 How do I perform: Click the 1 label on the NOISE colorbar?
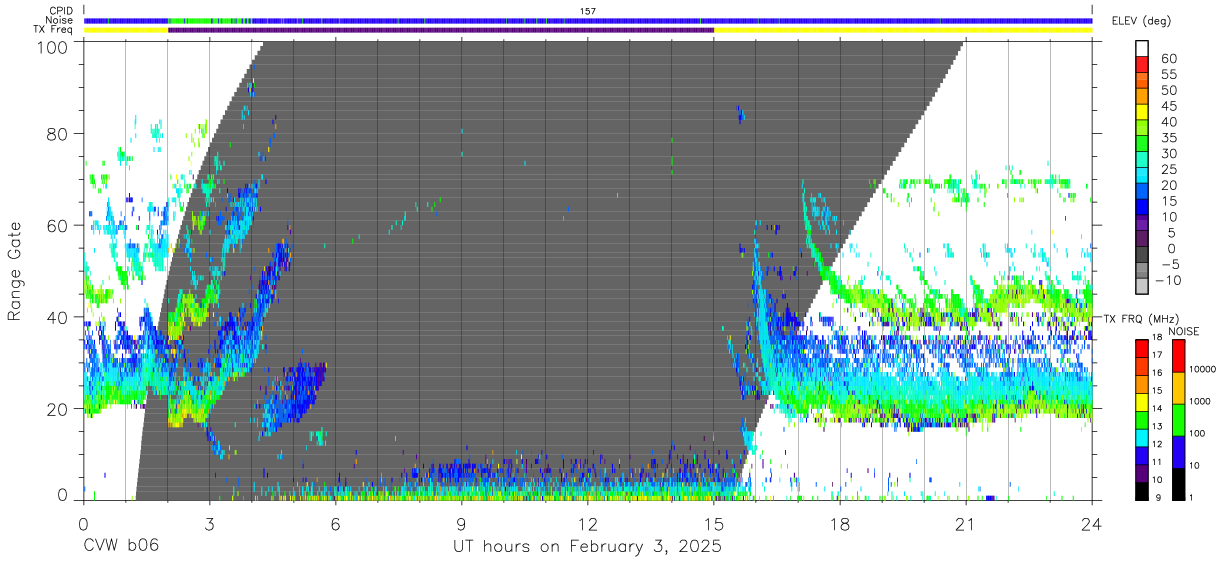[x=1191, y=498]
